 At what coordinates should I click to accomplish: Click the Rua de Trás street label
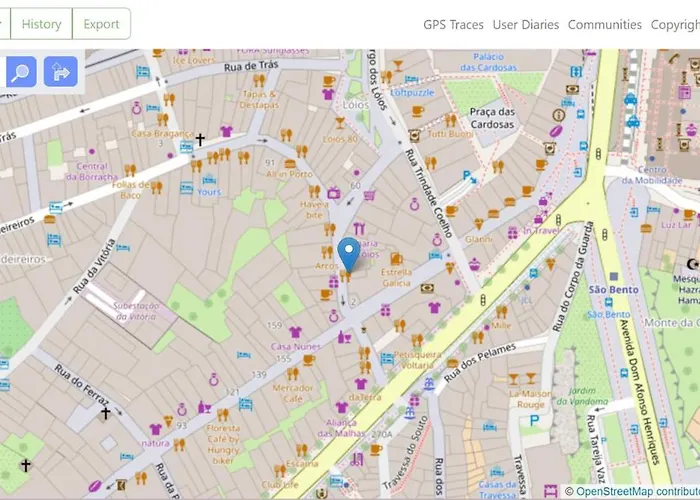tap(251, 66)
